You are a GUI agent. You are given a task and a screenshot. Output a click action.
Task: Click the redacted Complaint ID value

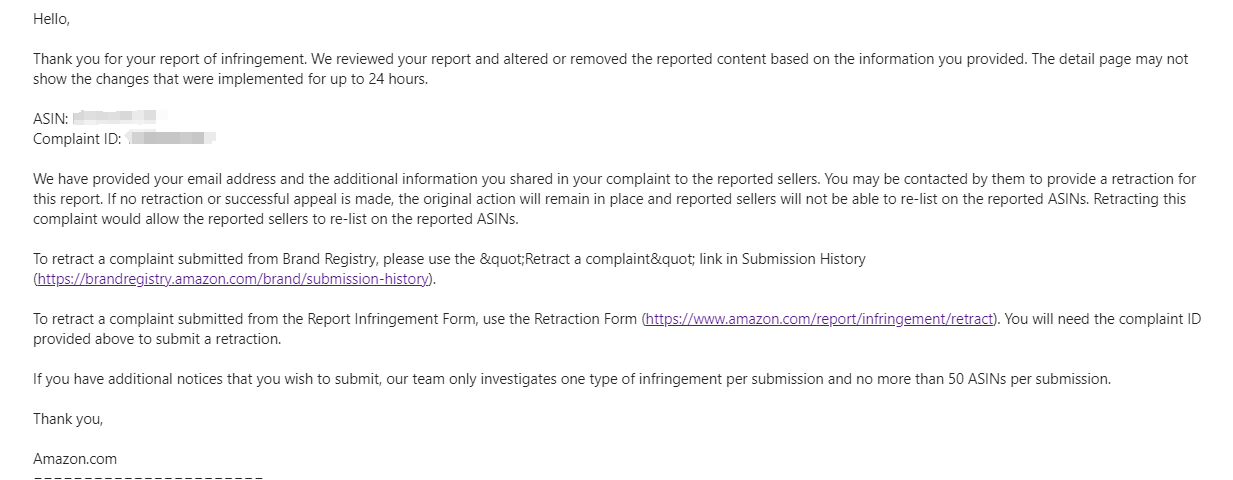tap(171, 139)
